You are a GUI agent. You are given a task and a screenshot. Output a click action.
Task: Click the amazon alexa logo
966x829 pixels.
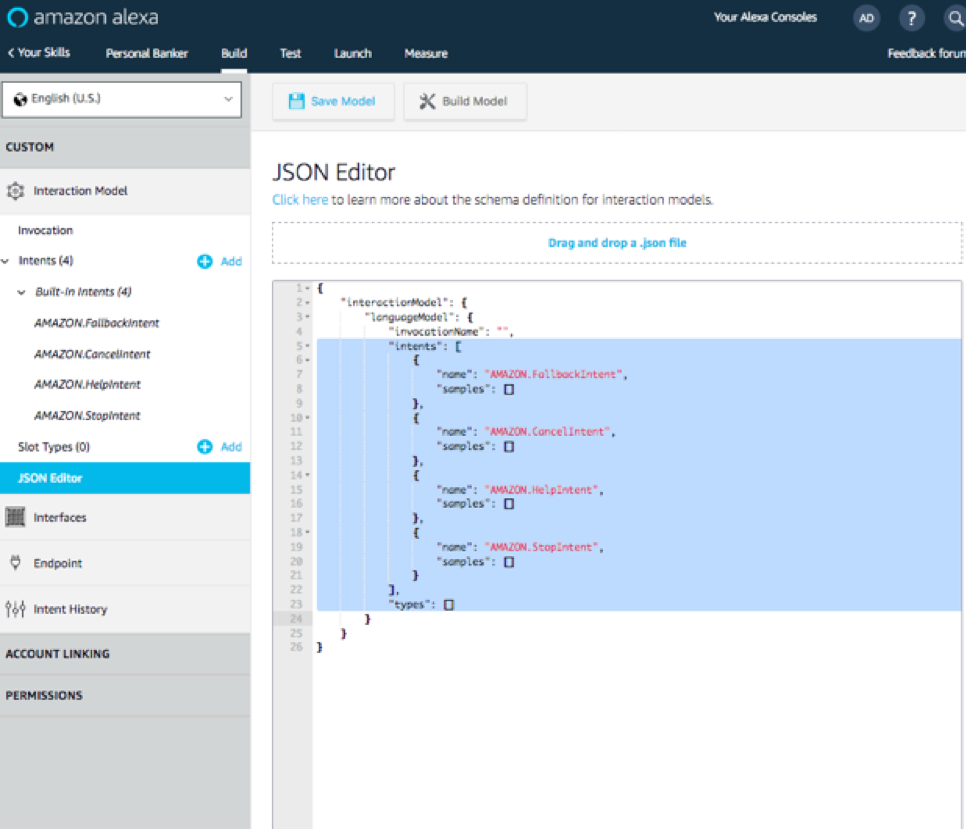tap(83, 17)
